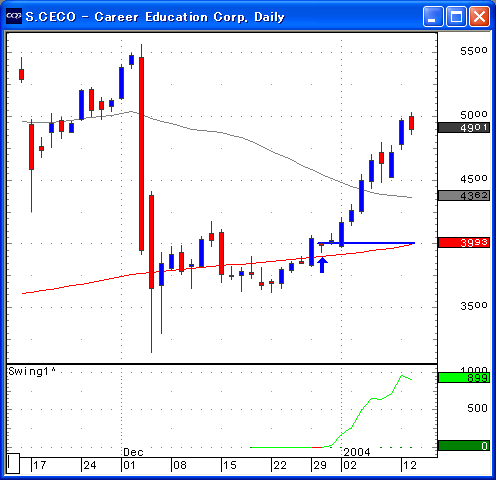Click the Dec month label on time axis
Screen dimensions: 496x480
(133, 452)
